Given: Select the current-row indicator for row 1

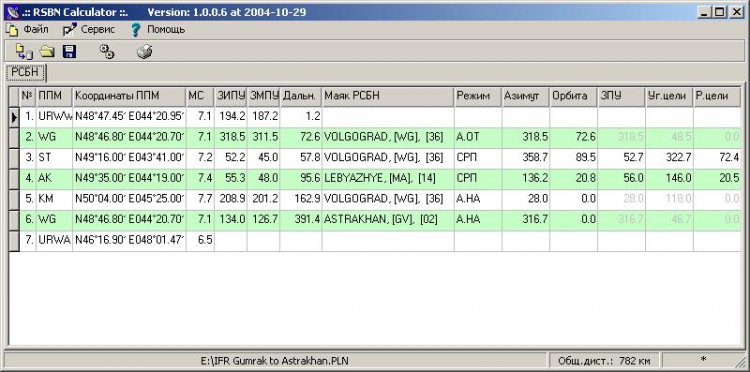Looking at the screenshot, I should pos(14,117).
